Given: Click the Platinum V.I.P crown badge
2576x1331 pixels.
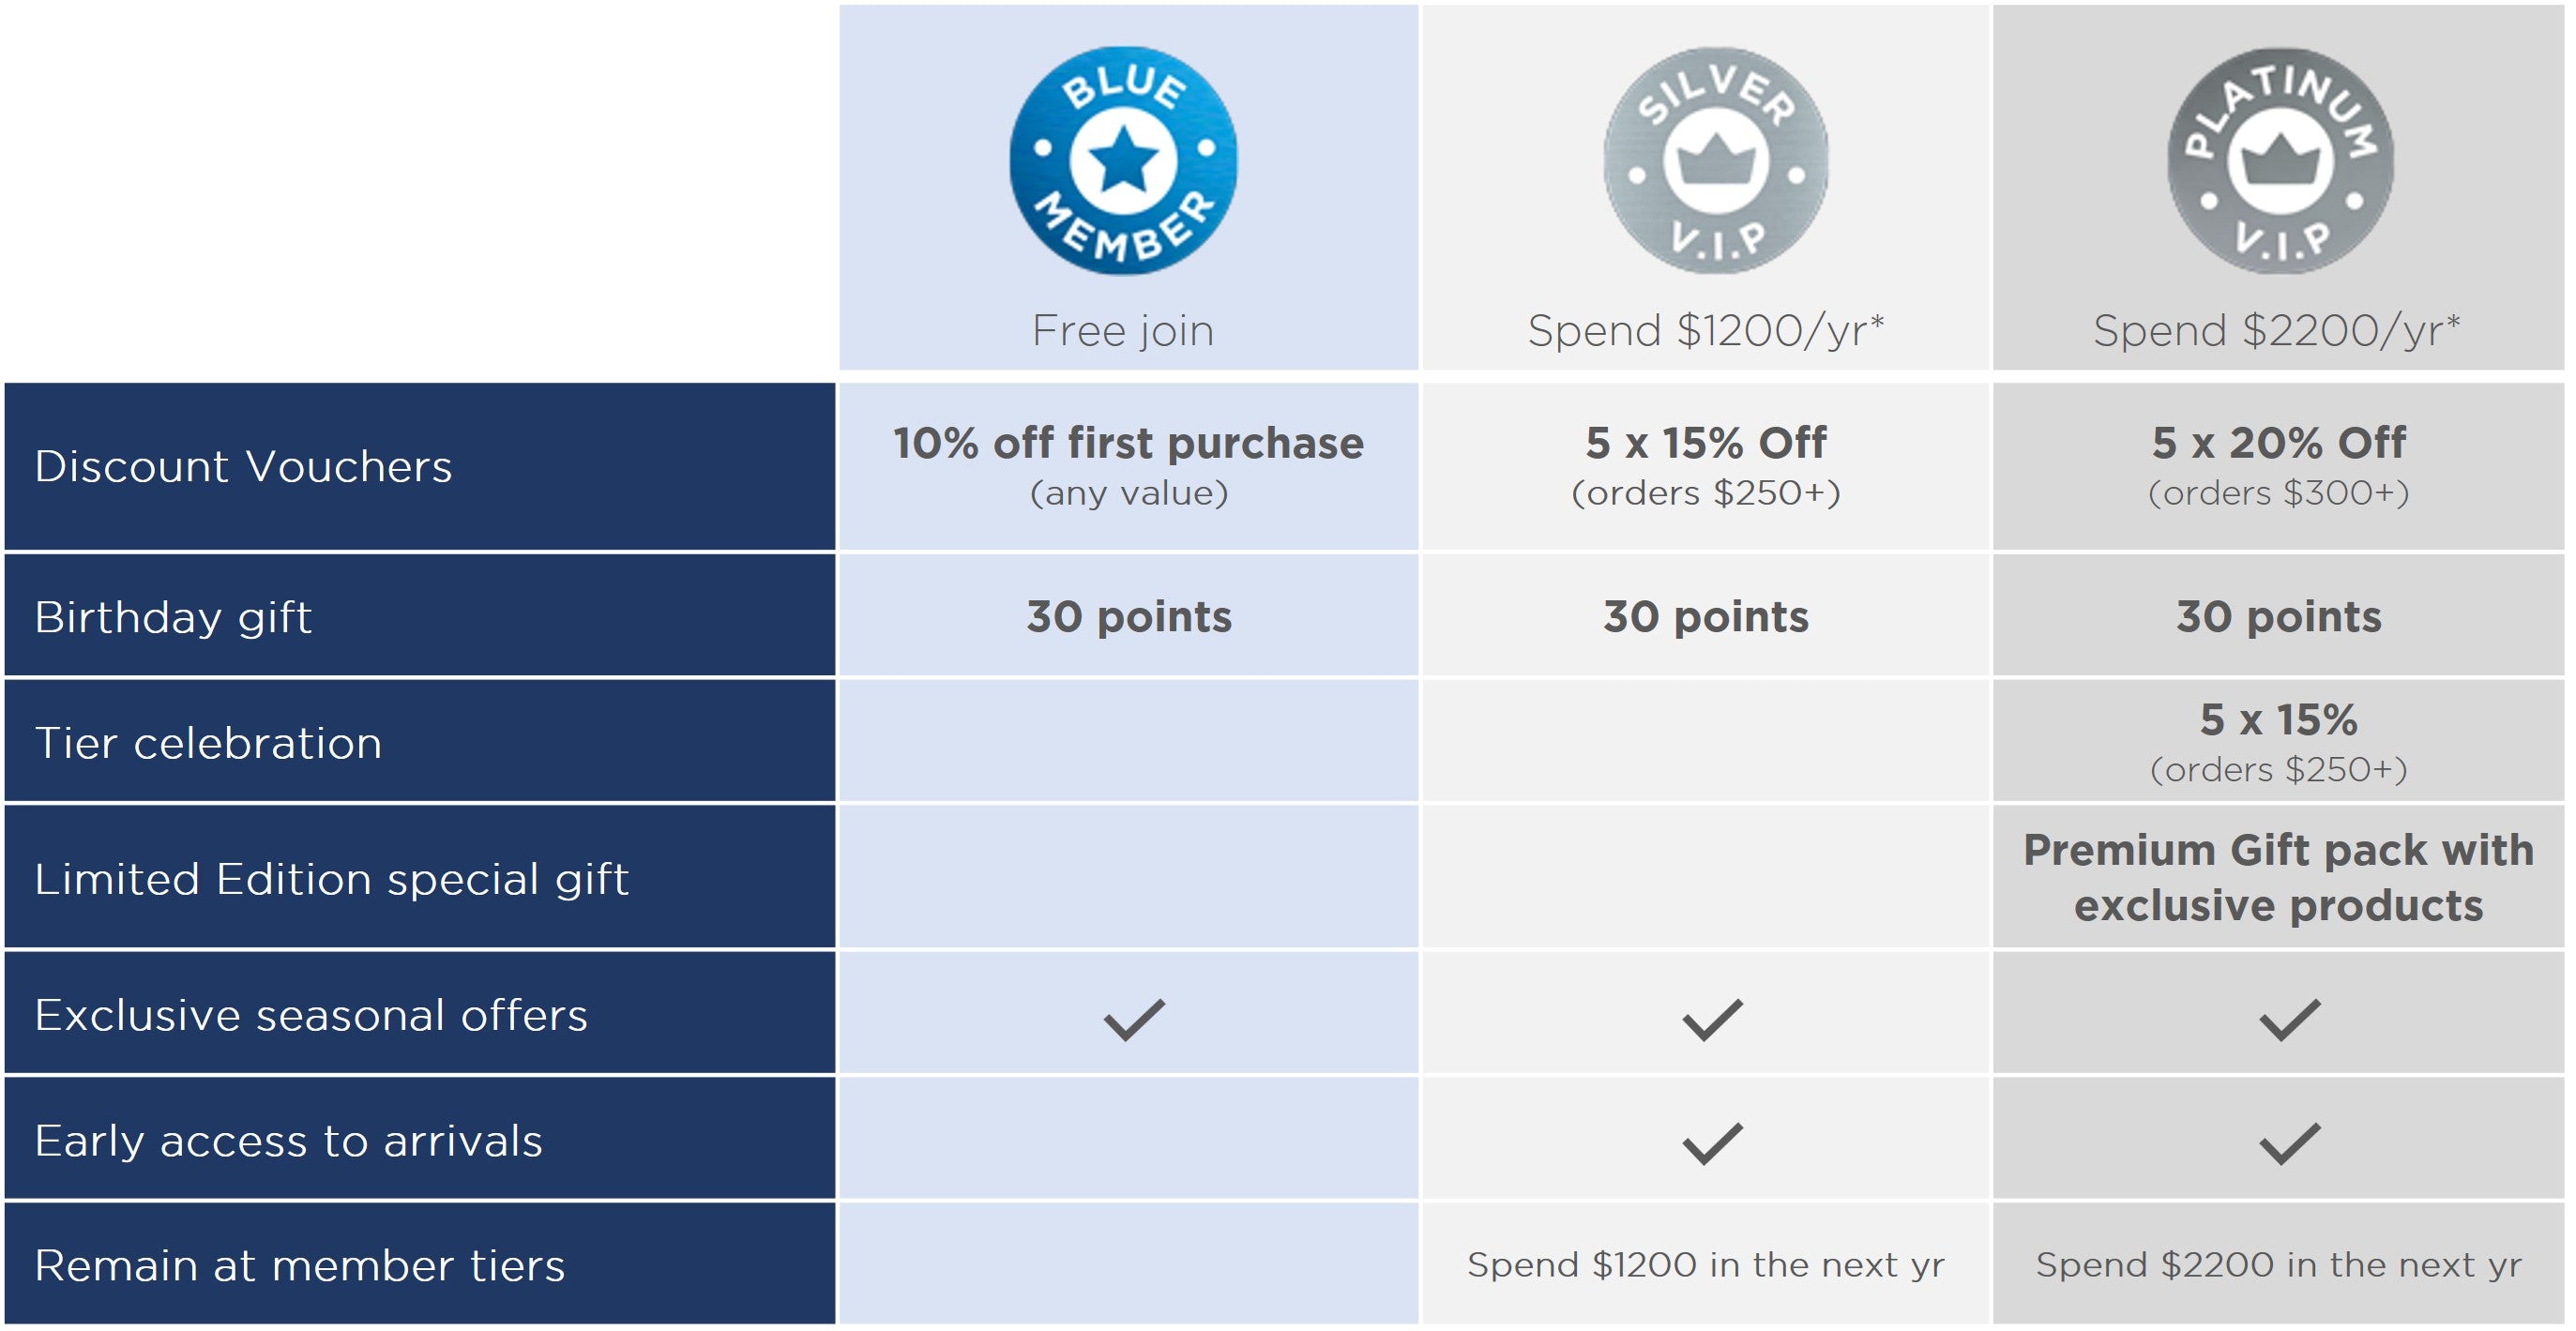Looking at the screenshot, I should coord(2280,160).
